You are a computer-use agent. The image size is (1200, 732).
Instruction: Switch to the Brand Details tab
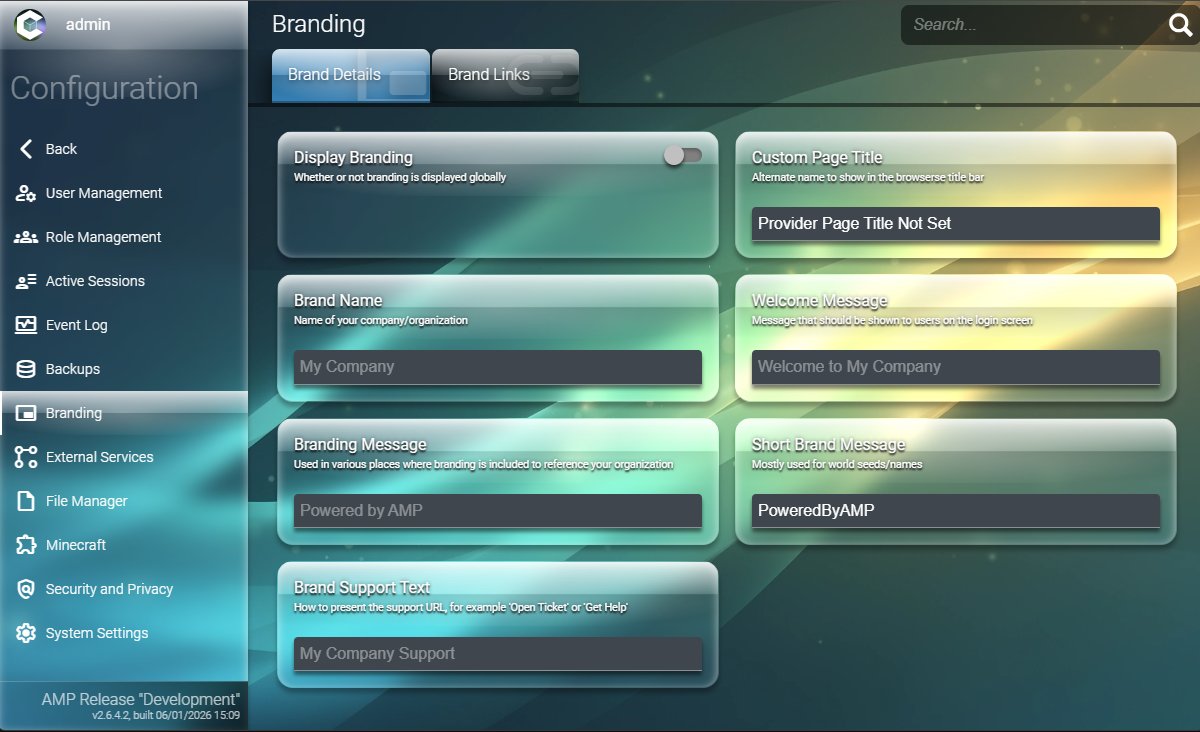[351, 75]
